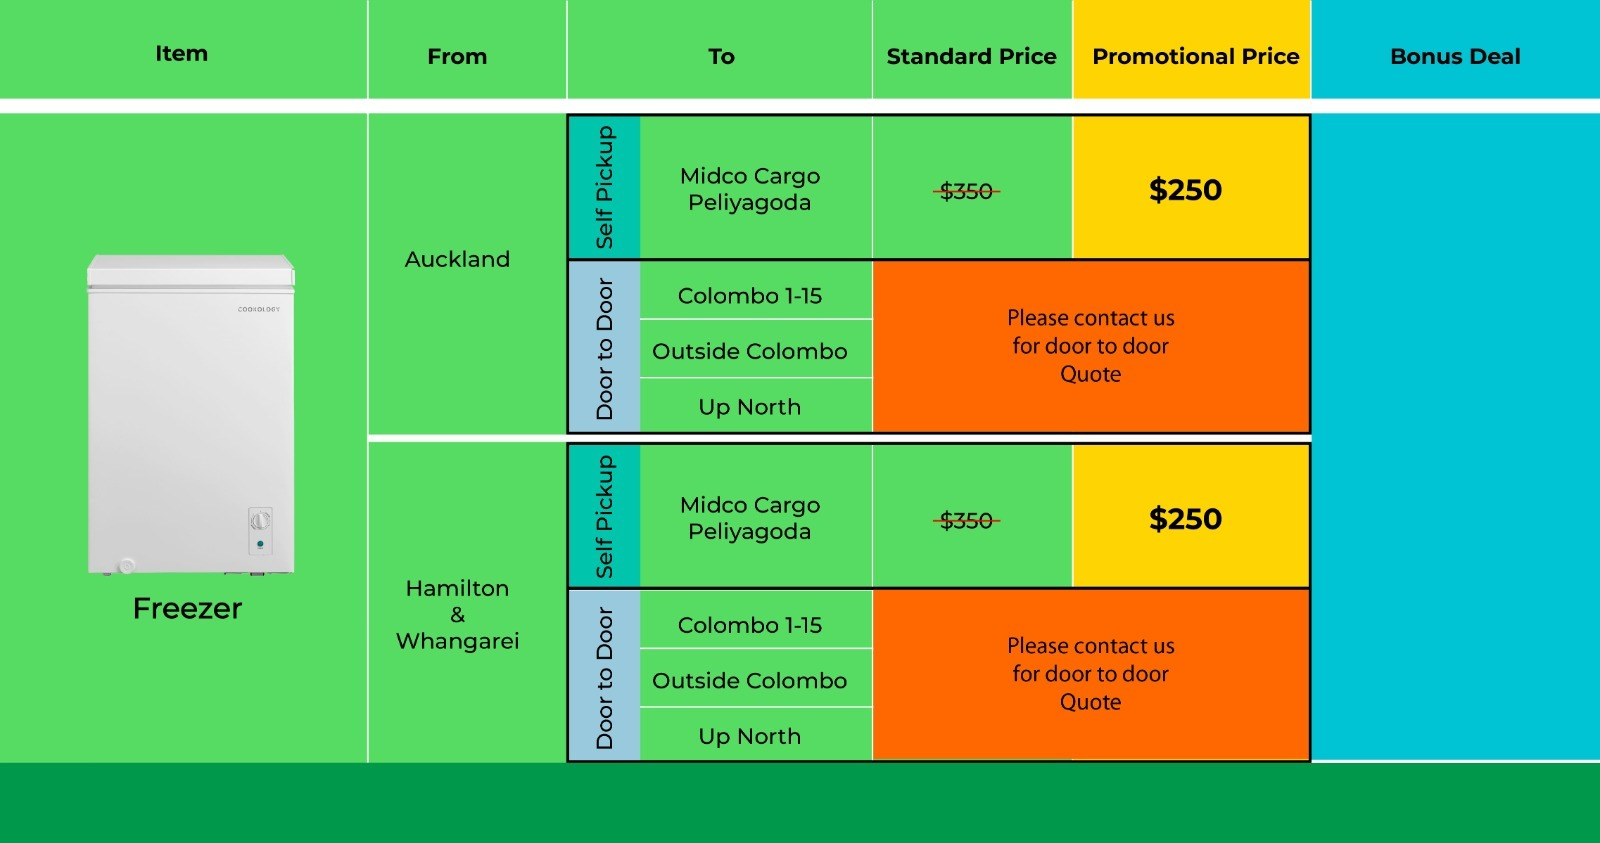Click the Cookology brand logo on freezer
The image size is (1600, 843).
(259, 310)
